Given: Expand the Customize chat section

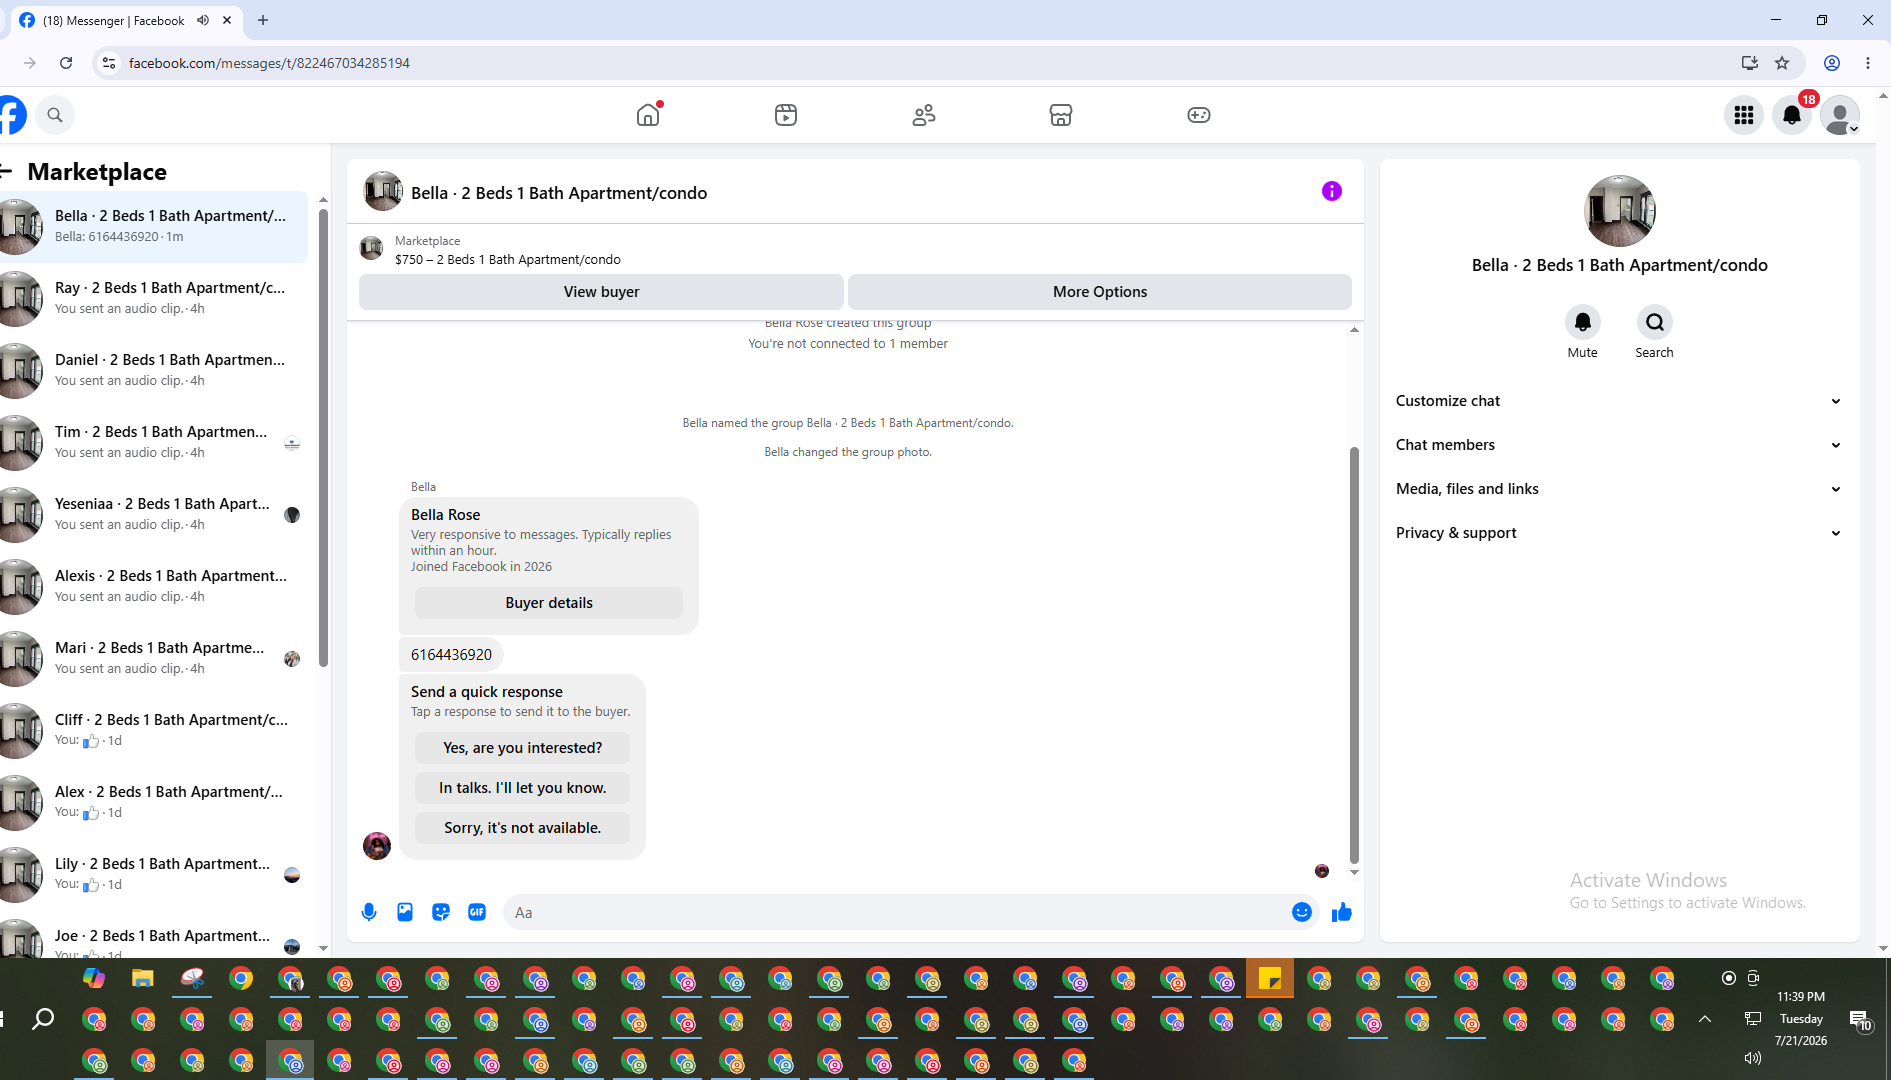Looking at the screenshot, I should click(x=1619, y=401).
